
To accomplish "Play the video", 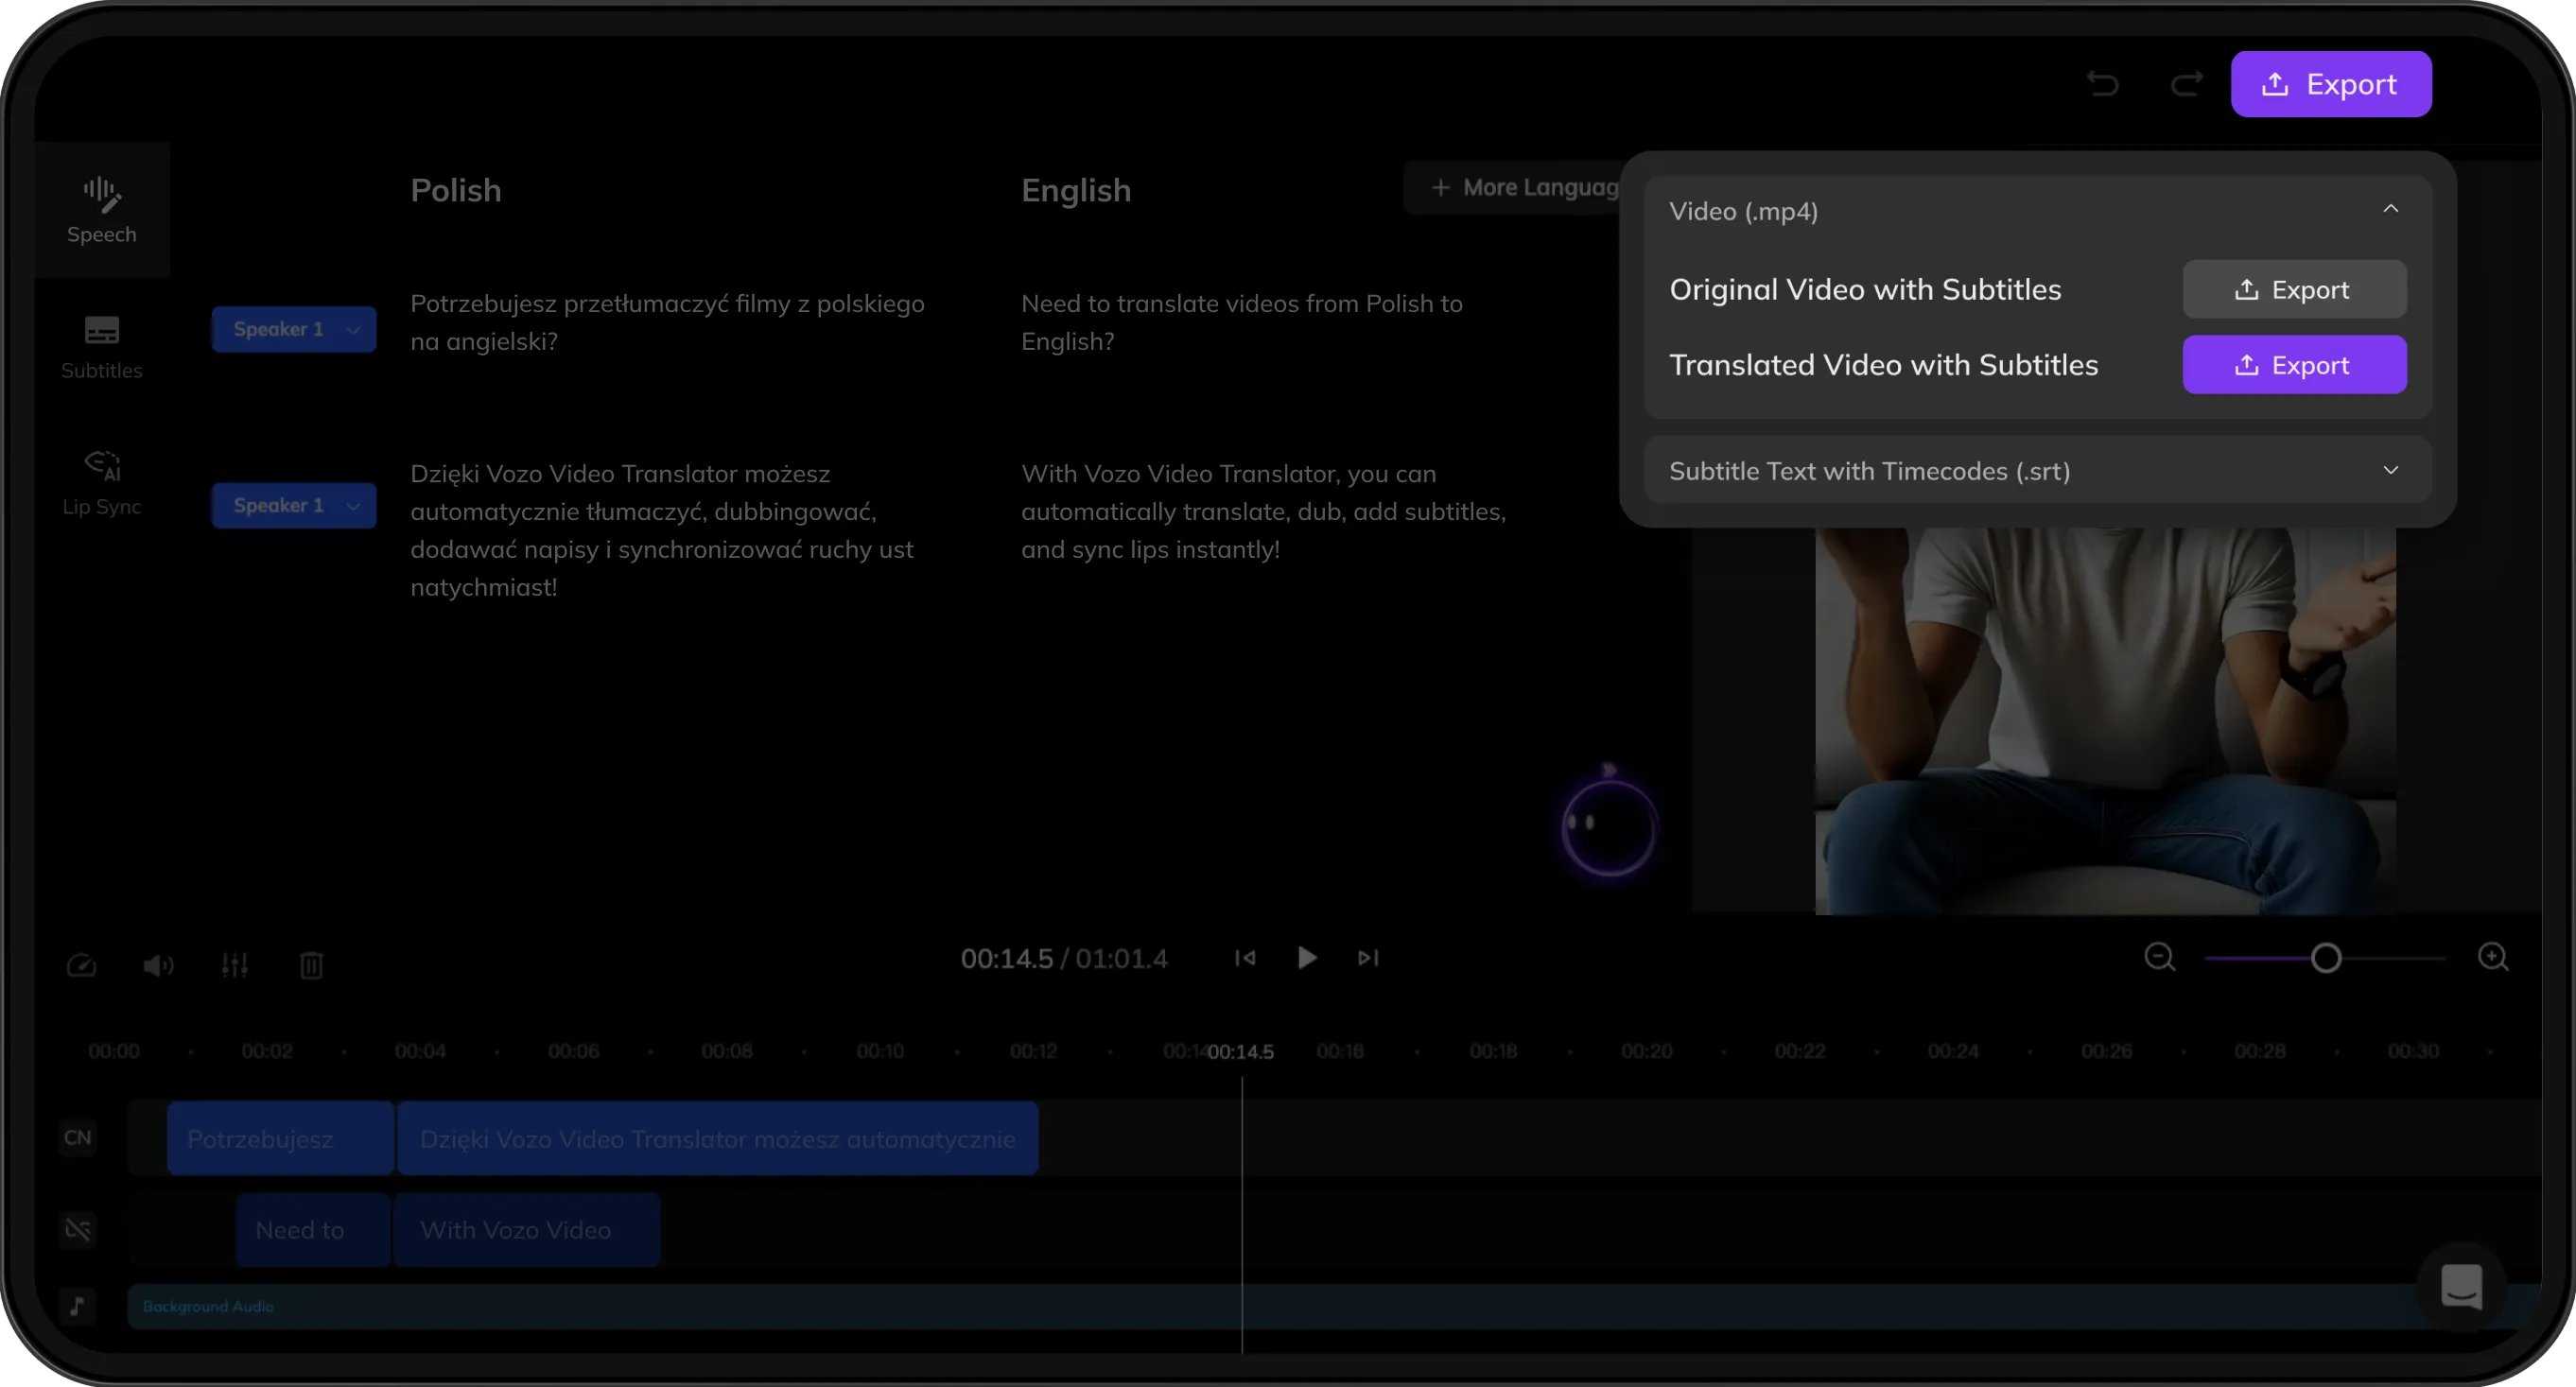I will (1307, 958).
